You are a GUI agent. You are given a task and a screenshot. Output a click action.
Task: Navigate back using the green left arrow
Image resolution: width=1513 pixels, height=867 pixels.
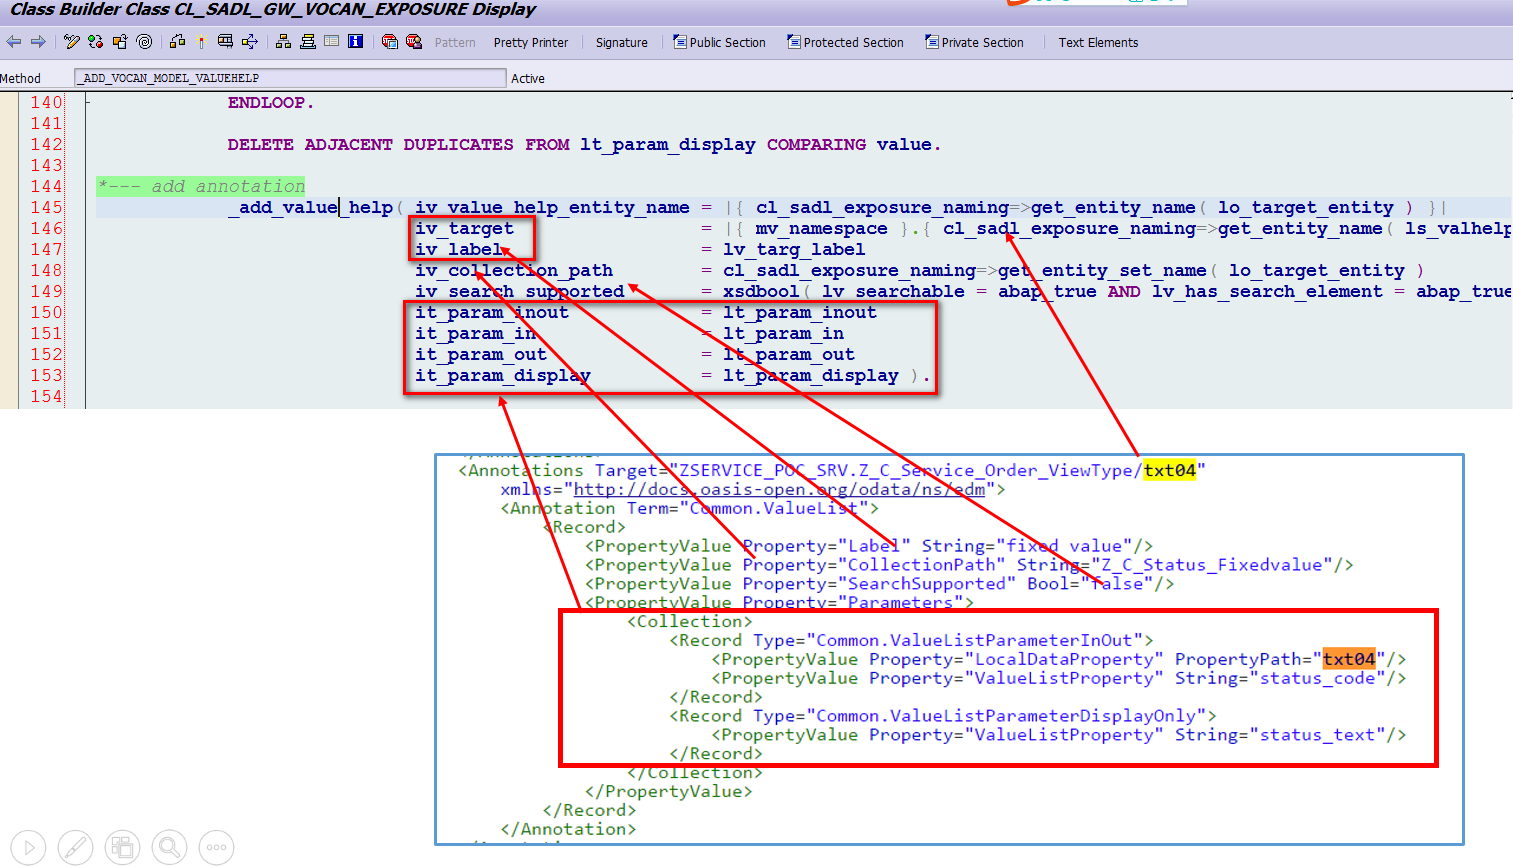(14, 42)
